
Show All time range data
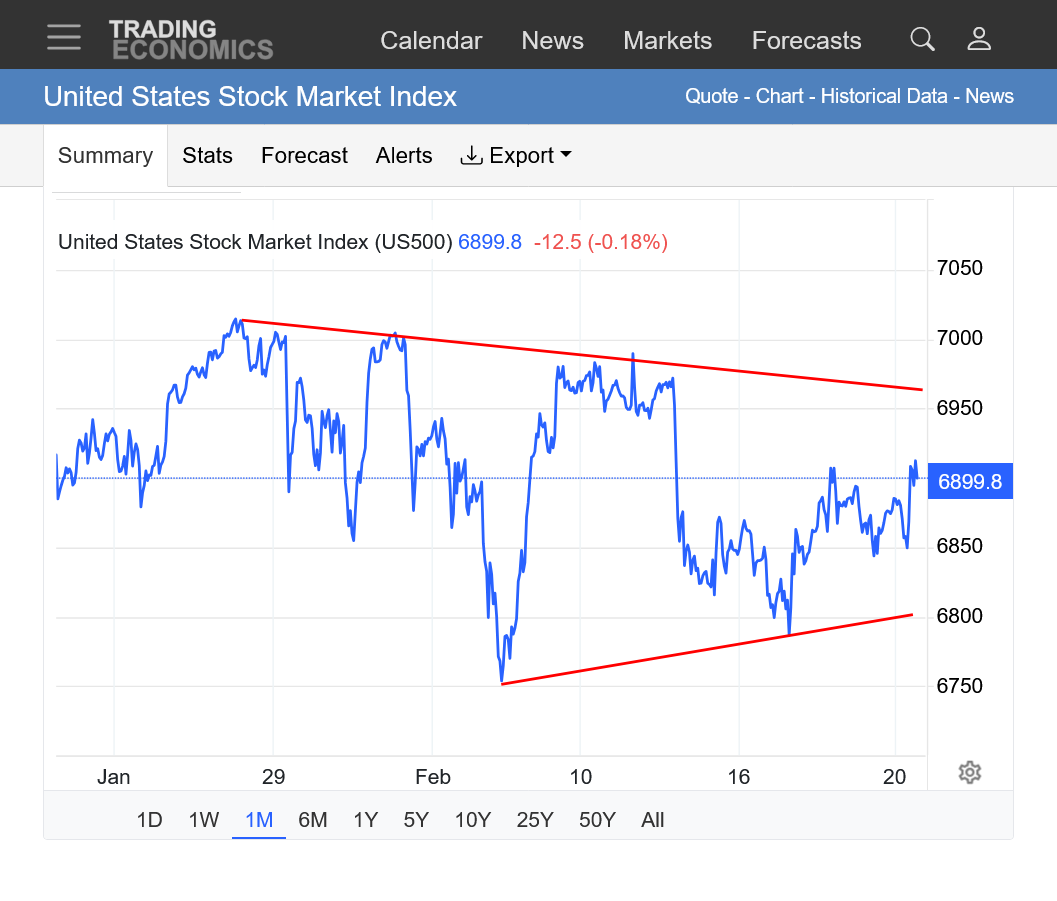pyautogui.click(x=653, y=820)
